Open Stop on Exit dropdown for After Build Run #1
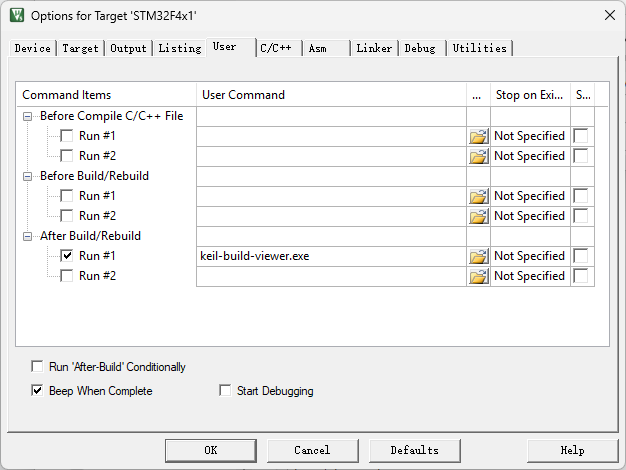Screen dimensions: 626x470 530,256
